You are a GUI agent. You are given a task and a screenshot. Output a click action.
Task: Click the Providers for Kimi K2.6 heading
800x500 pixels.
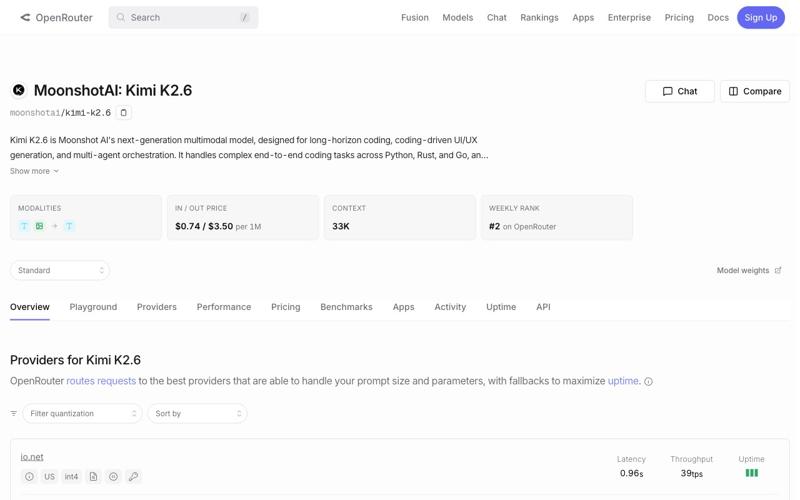pos(76,360)
